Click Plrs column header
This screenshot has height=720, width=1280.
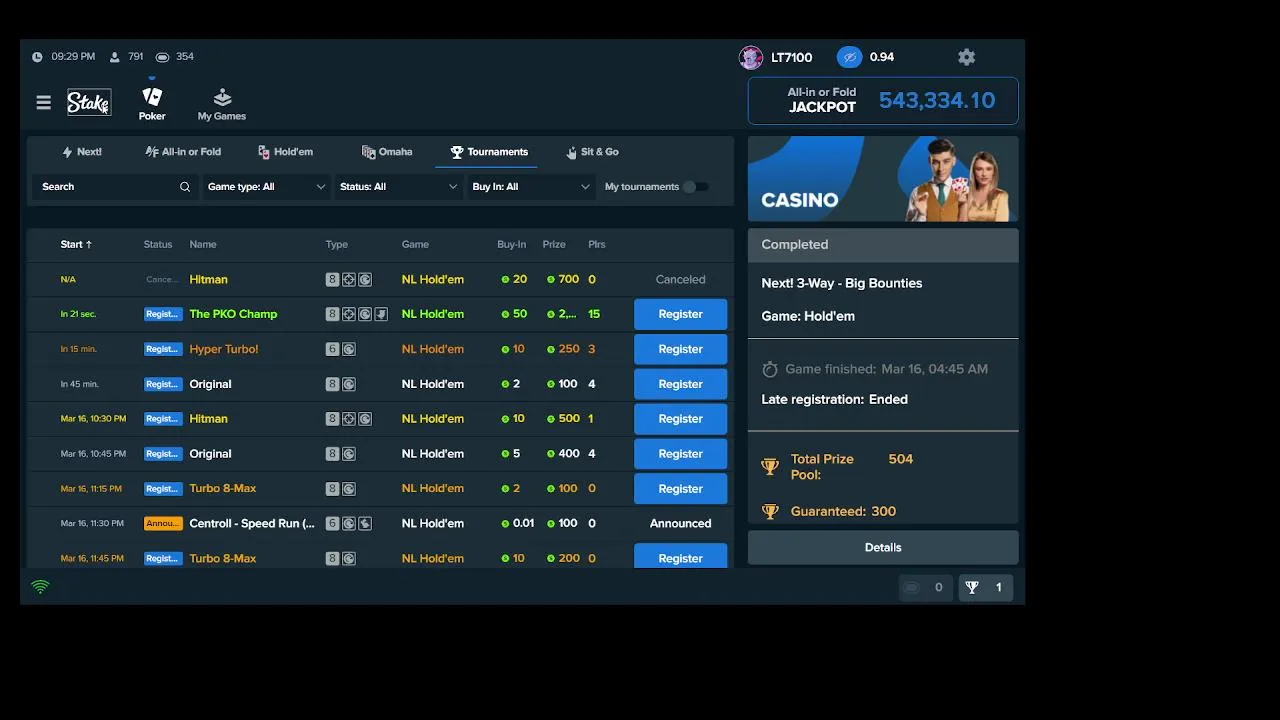tap(597, 244)
